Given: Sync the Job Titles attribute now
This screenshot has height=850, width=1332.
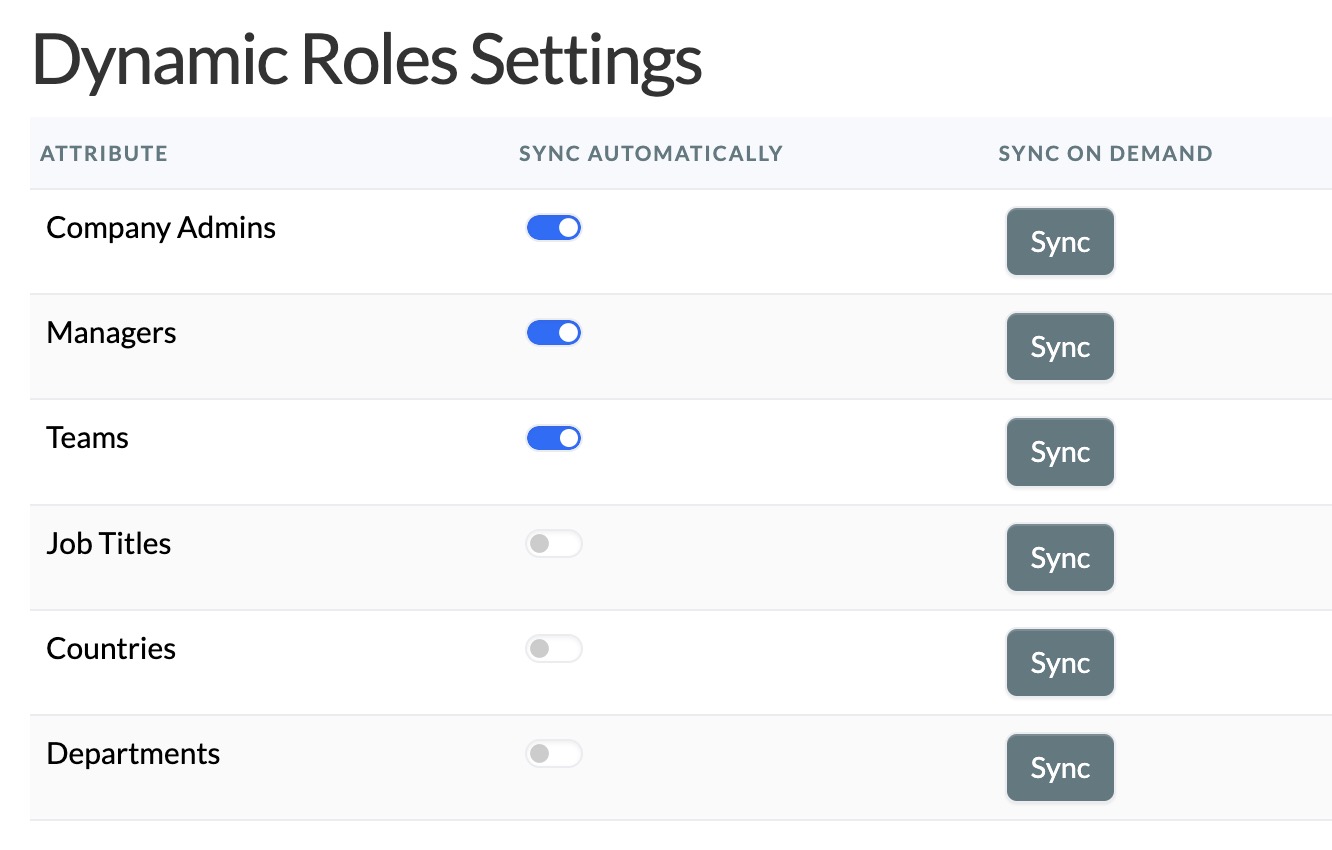Looking at the screenshot, I should point(1060,557).
